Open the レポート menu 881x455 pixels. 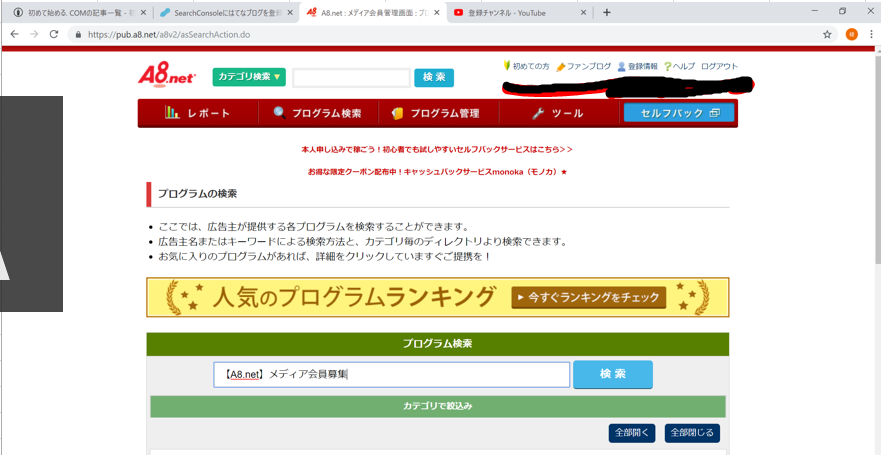point(198,113)
